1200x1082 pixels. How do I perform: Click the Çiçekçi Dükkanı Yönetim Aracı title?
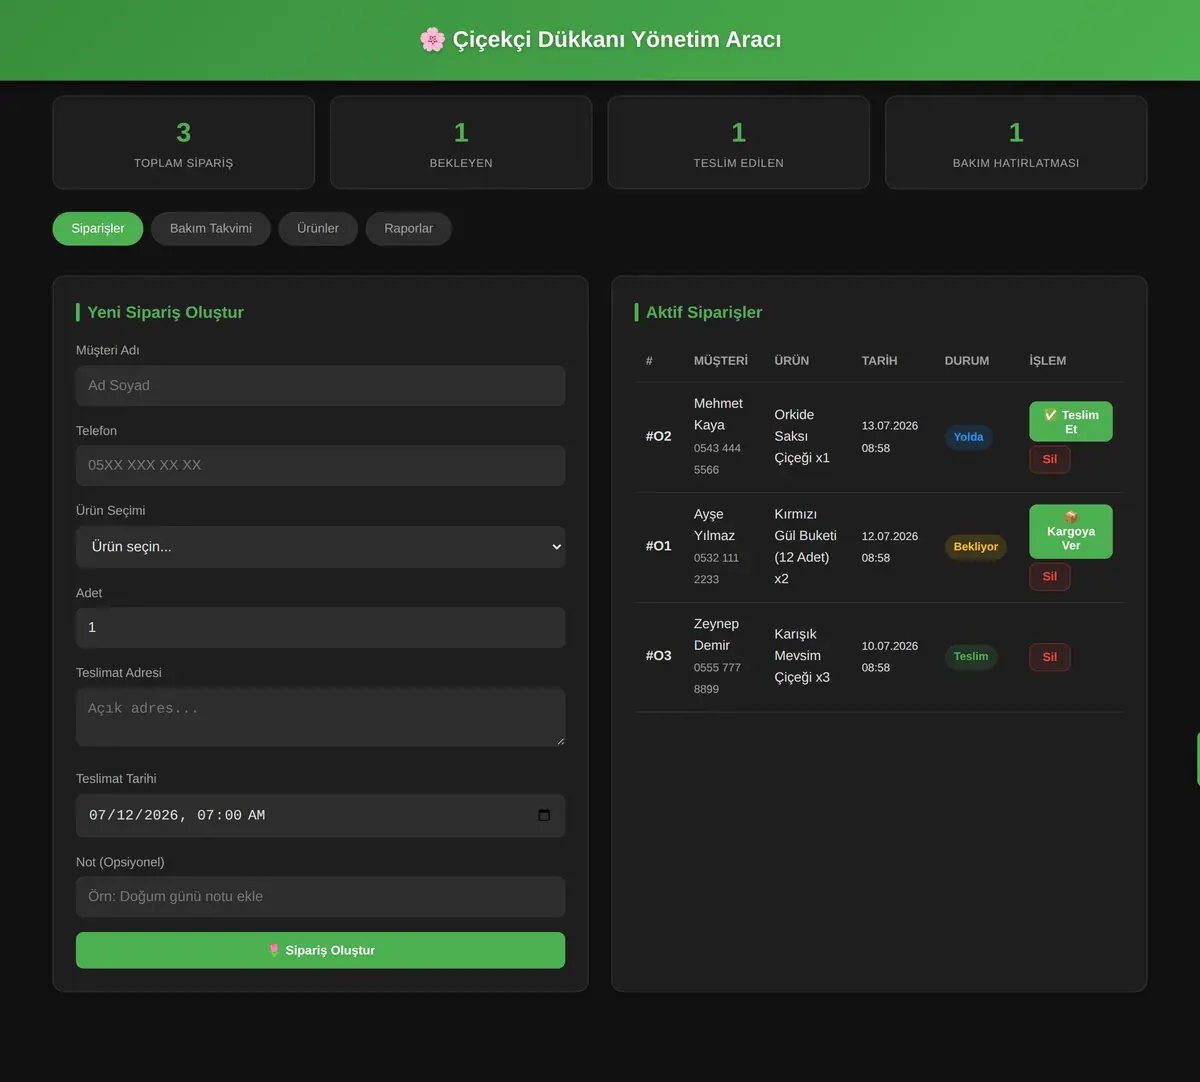click(600, 40)
